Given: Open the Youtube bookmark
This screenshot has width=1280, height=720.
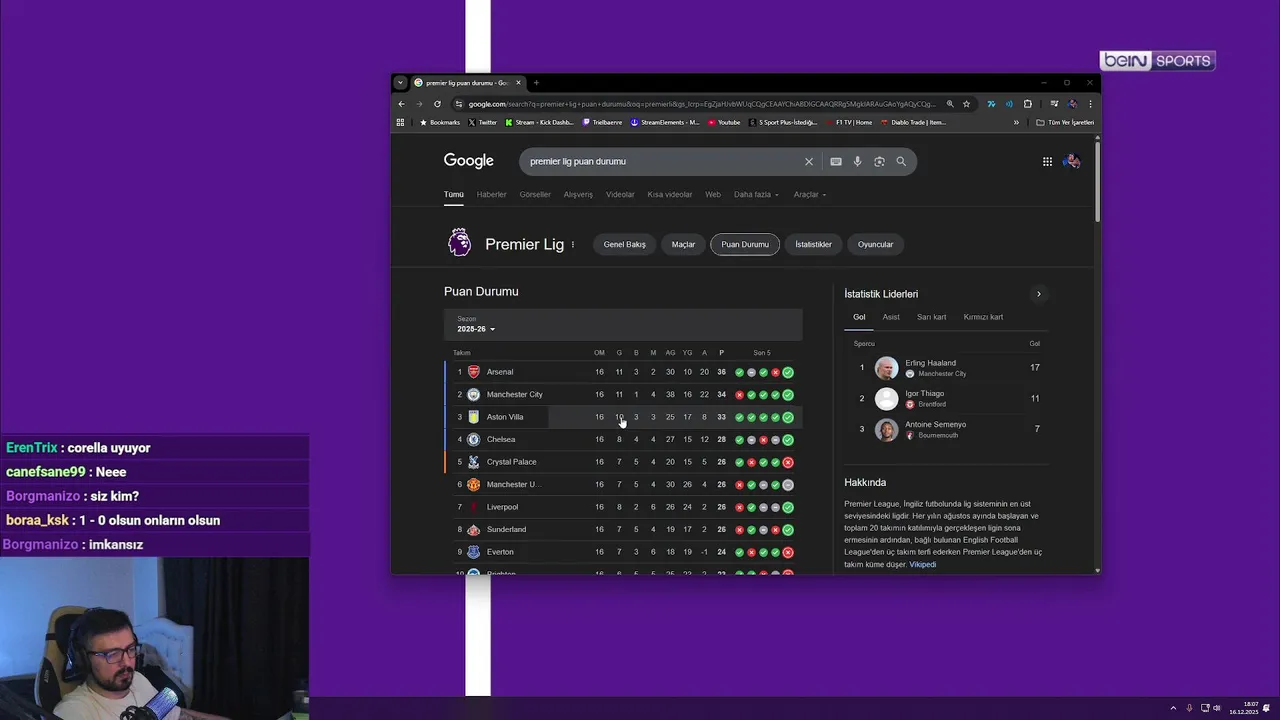Looking at the screenshot, I should [724, 122].
